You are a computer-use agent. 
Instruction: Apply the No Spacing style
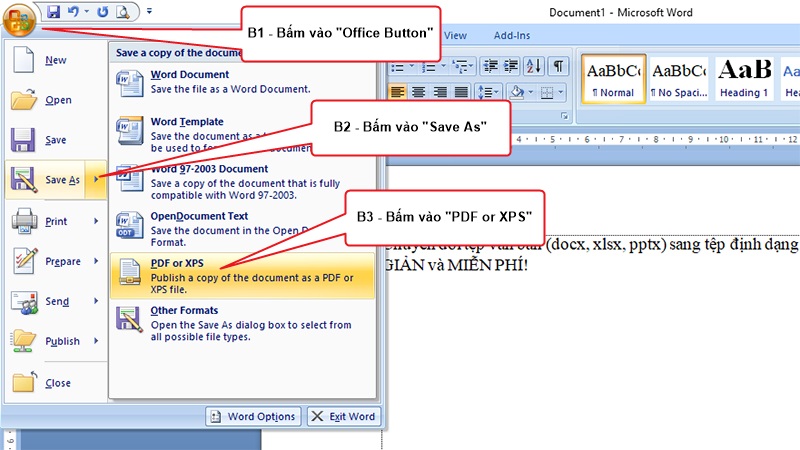pyautogui.click(x=679, y=79)
